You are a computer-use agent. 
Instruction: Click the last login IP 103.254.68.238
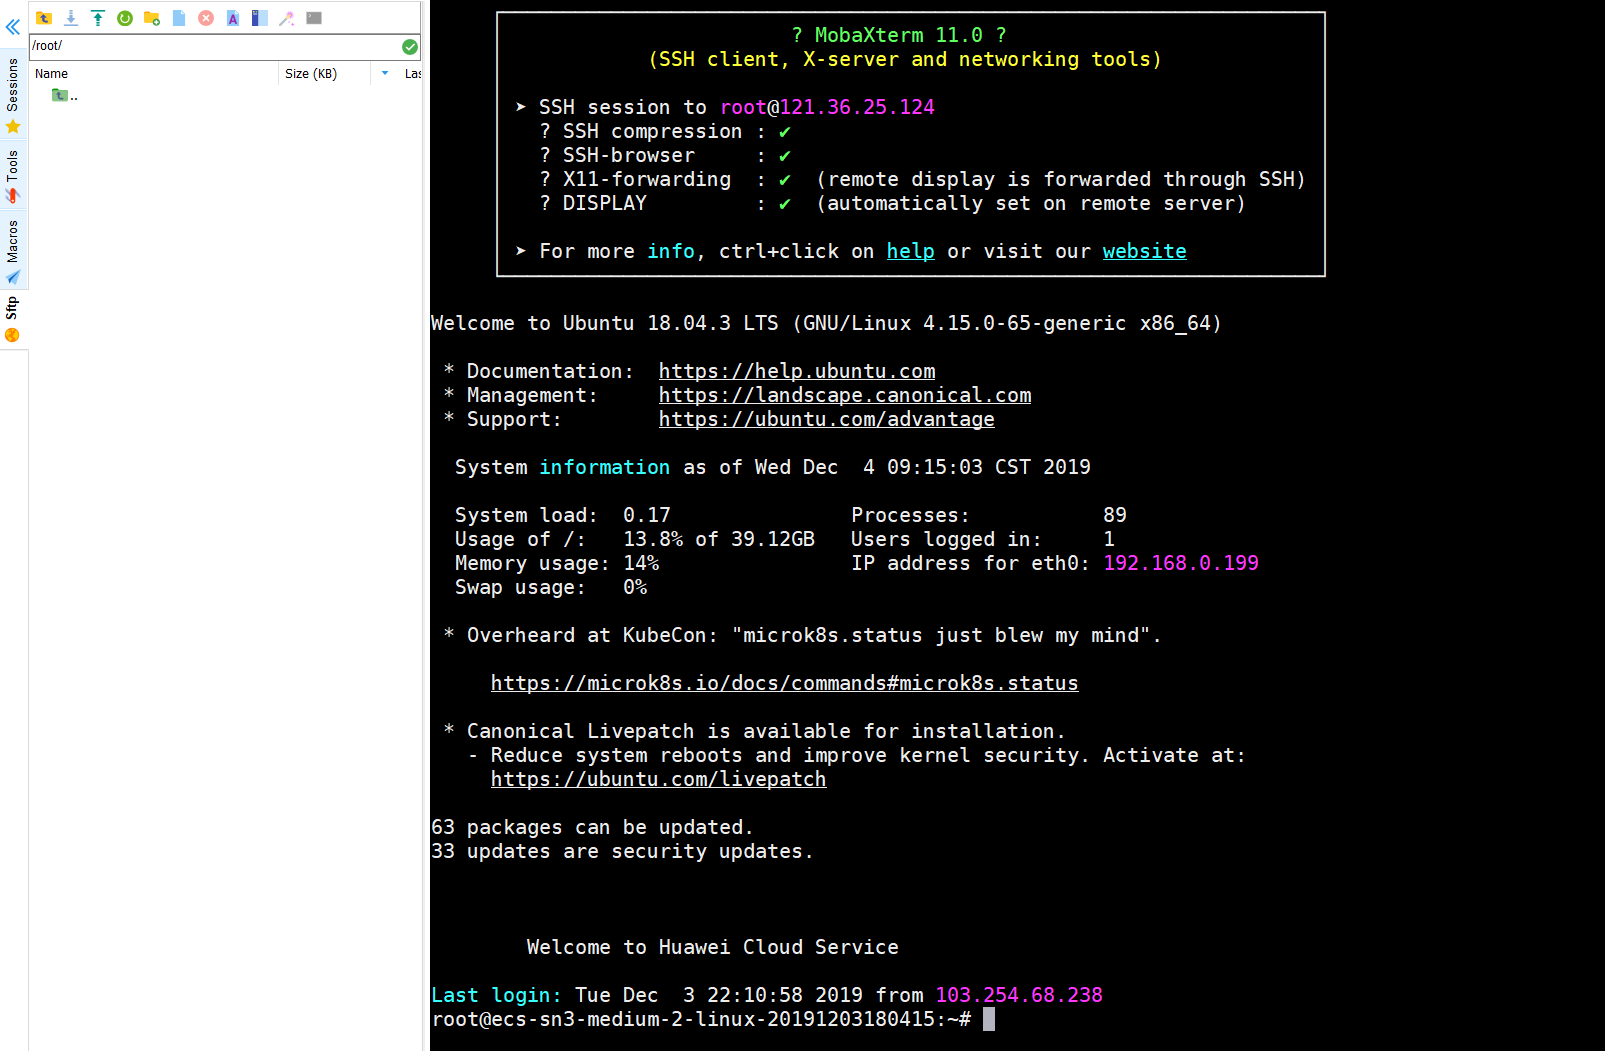tap(1019, 995)
